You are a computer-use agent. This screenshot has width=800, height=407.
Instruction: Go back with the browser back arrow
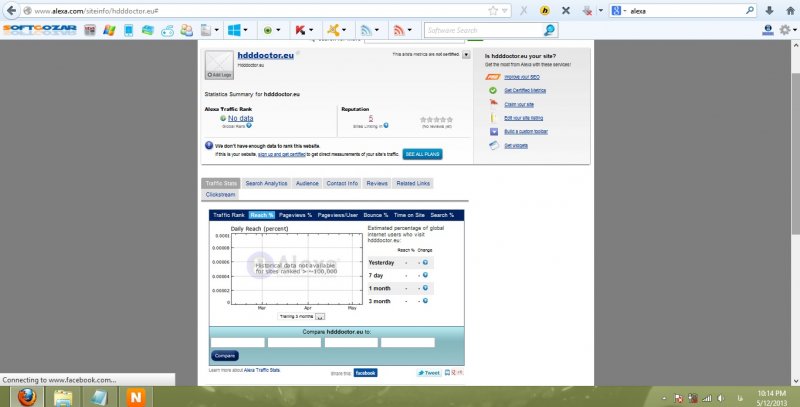(11, 10)
